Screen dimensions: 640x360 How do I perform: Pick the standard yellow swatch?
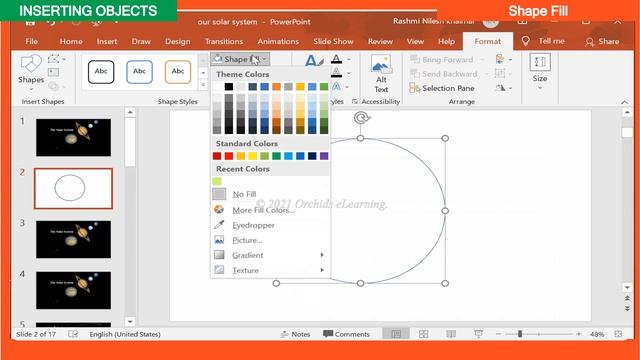[253, 156]
